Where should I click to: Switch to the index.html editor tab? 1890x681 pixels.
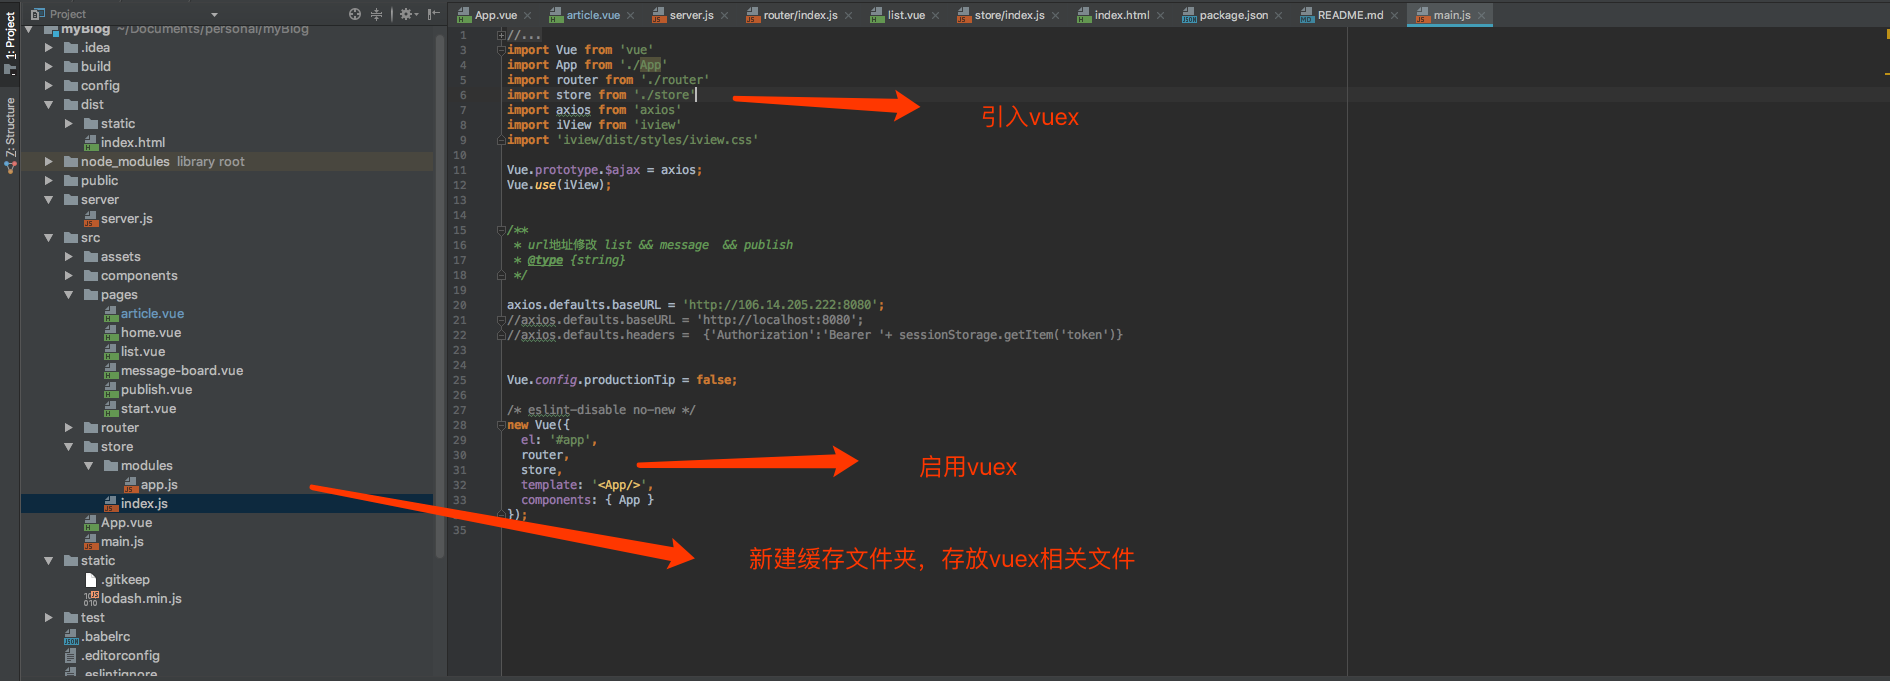1121,15
